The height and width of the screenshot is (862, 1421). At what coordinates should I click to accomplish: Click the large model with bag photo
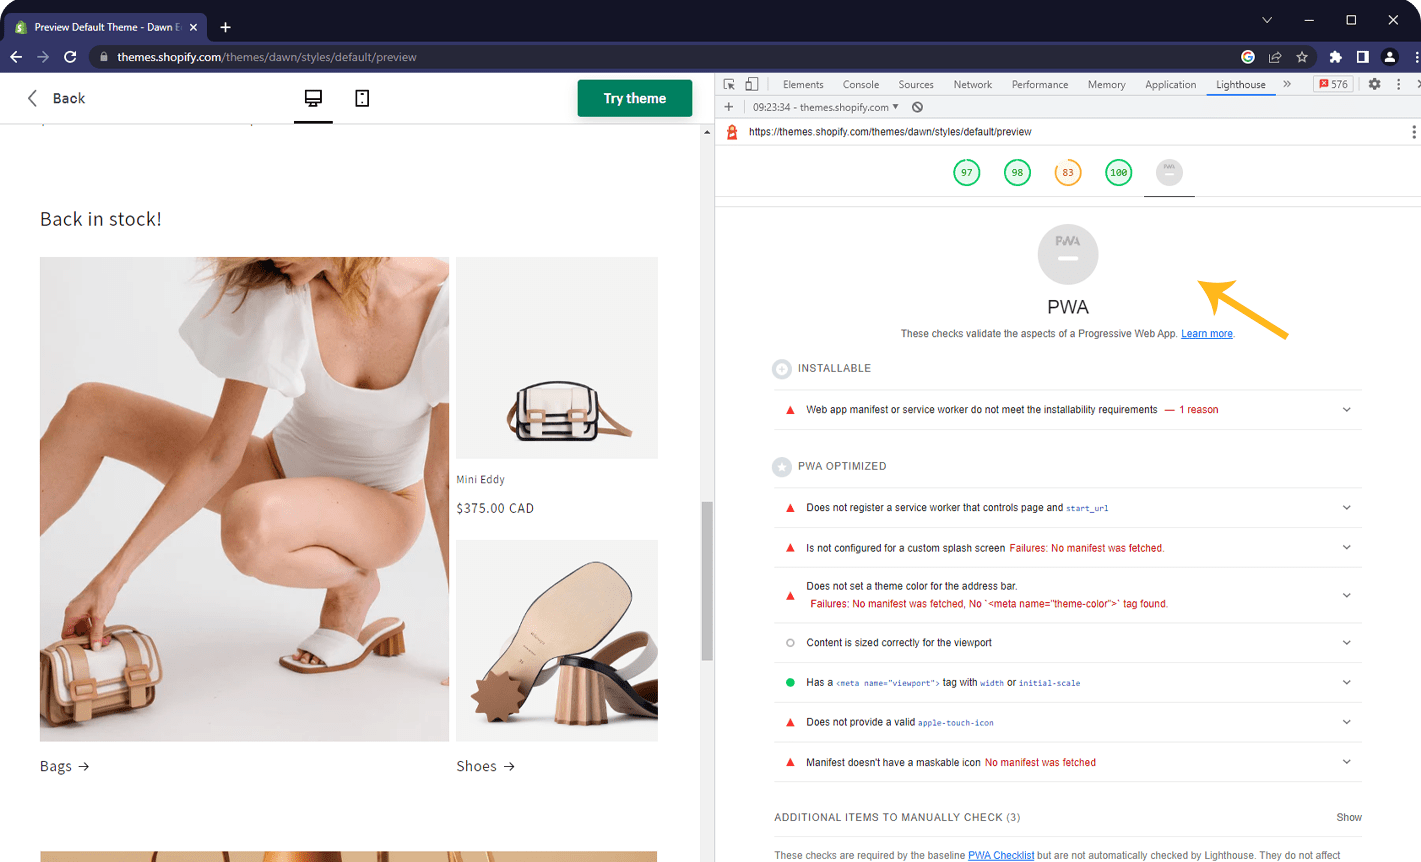pyautogui.click(x=244, y=499)
